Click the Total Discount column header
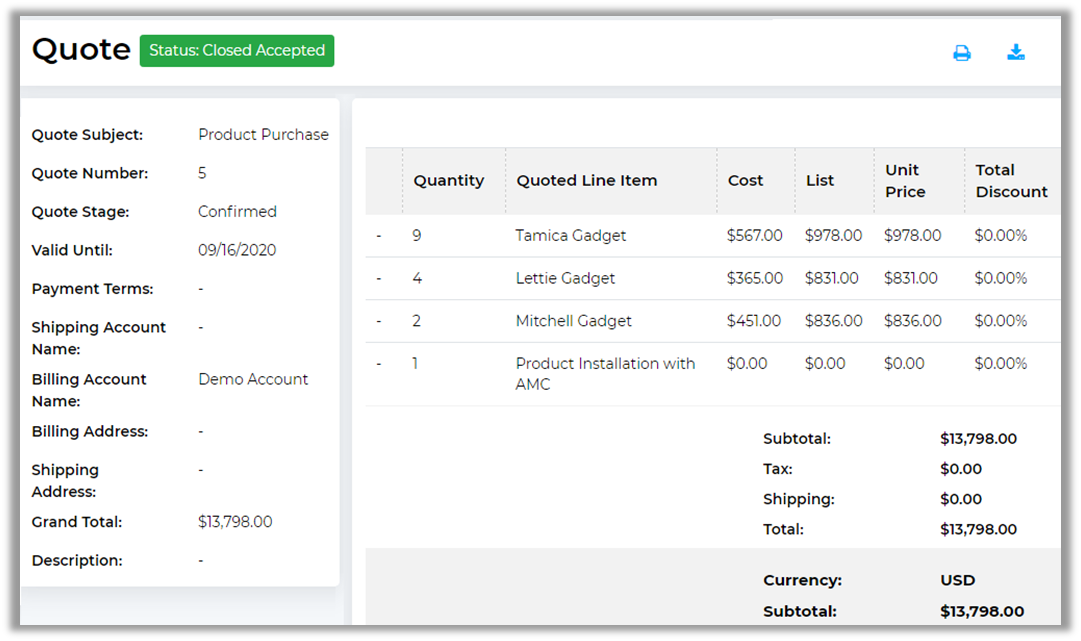Image resolution: width=1081 pixels, height=641 pixels. tap(1011, 181)
